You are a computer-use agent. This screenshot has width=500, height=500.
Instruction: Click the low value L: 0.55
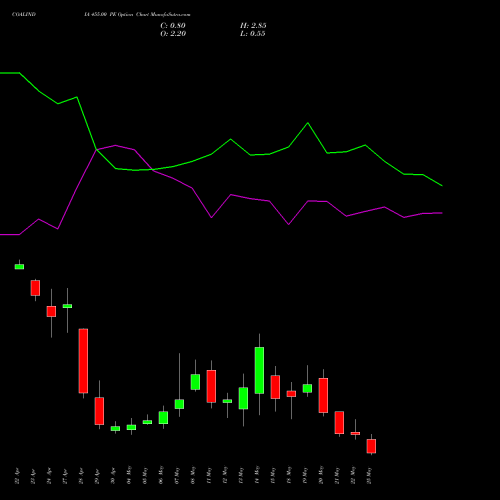253,34
